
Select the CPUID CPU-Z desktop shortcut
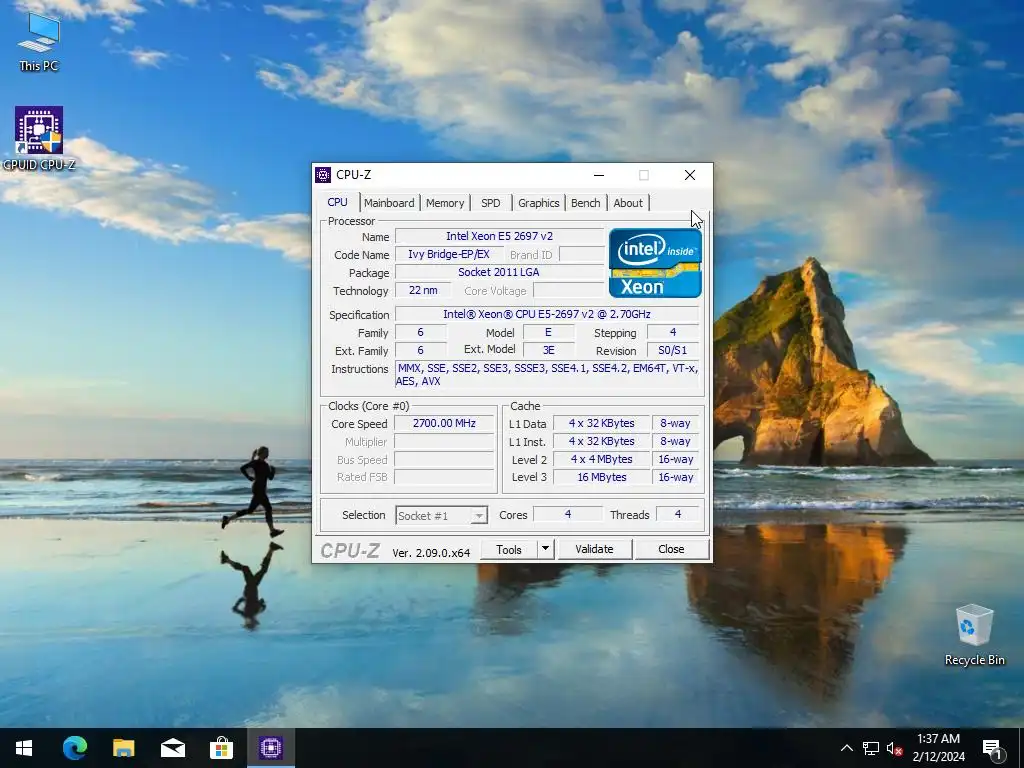[x=39, y=138]
